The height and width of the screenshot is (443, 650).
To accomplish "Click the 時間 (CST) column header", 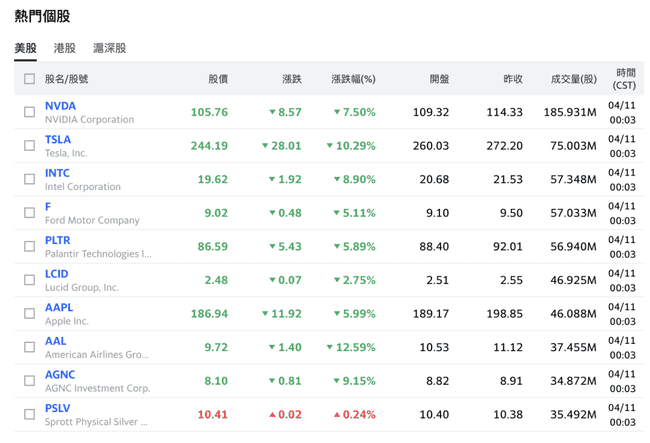I will (624, 79).
